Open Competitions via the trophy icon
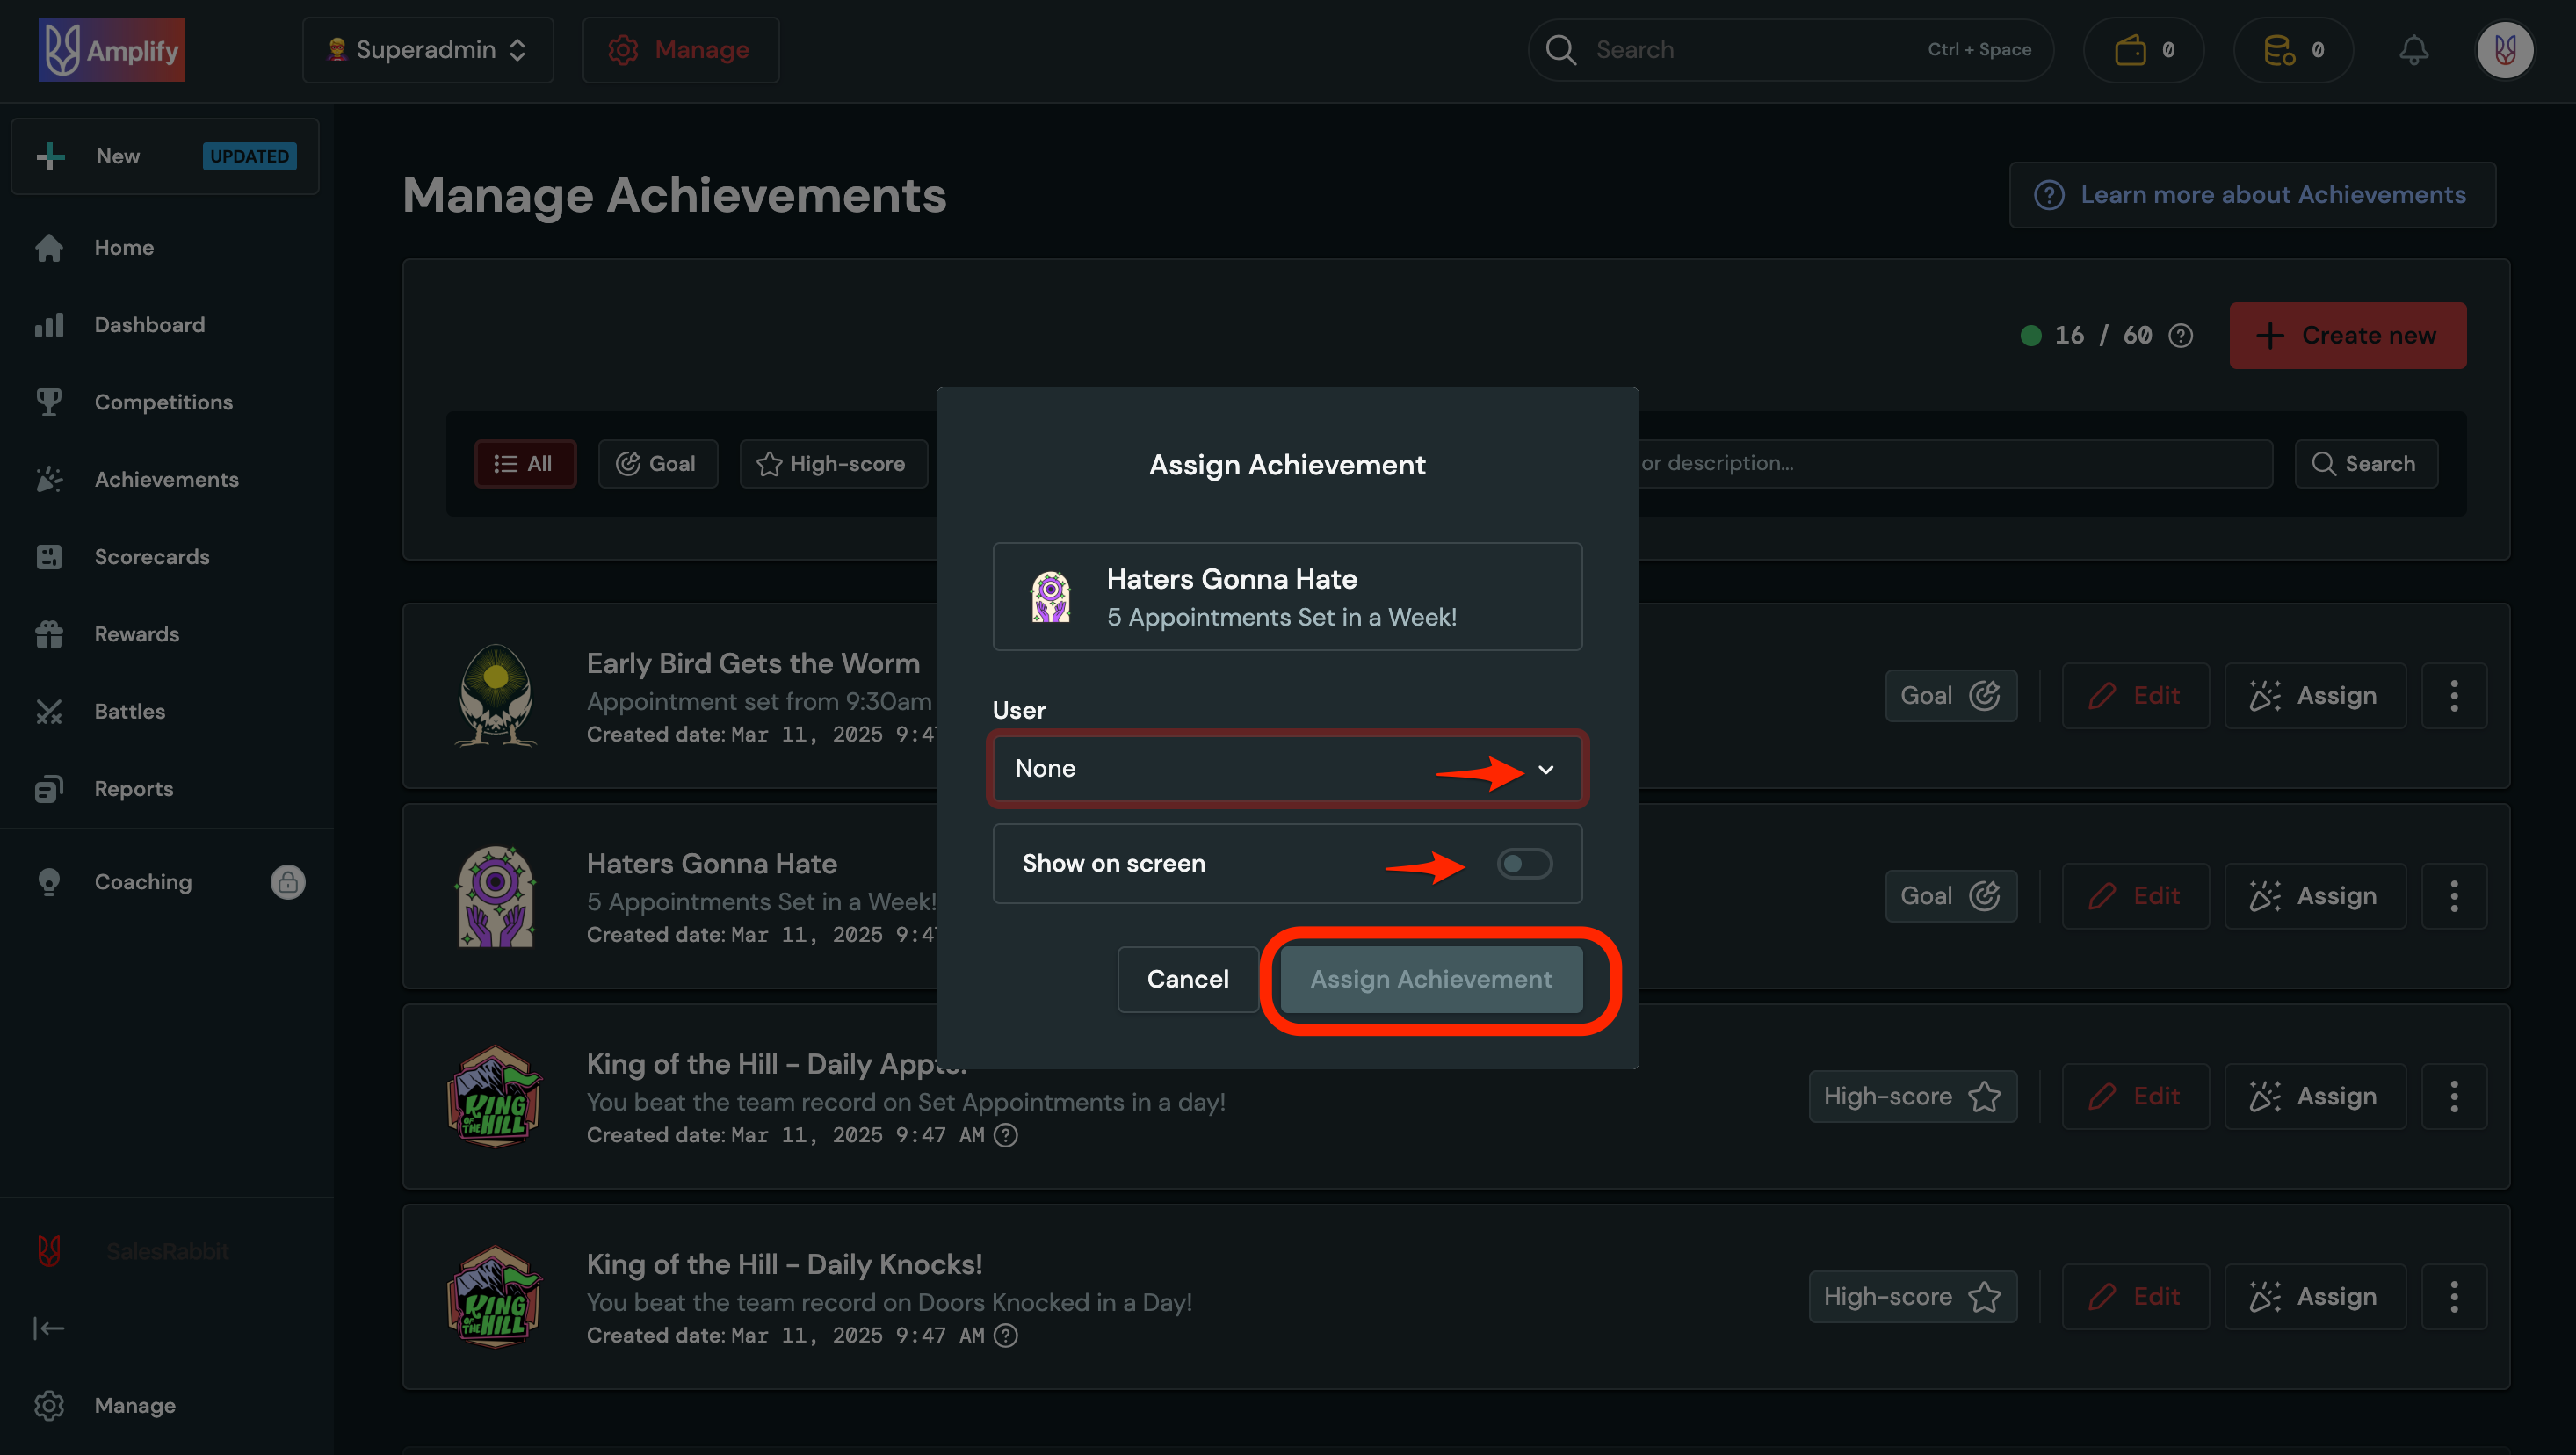Image resolution: width=2576 pixels, height=1455 pixels. 49,401
